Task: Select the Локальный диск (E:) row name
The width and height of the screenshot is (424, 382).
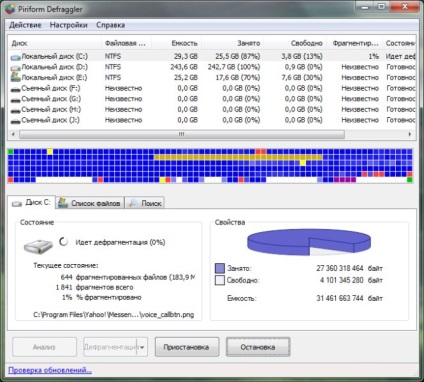Action: [54, 78]
